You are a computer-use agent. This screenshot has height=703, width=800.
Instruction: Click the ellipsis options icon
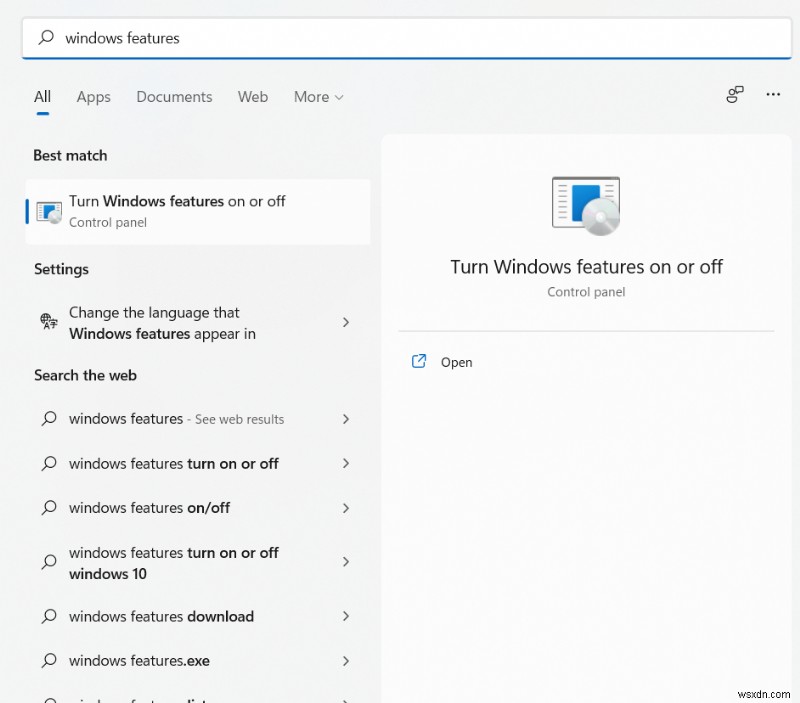pyautogui.click(x=773, y=94)
